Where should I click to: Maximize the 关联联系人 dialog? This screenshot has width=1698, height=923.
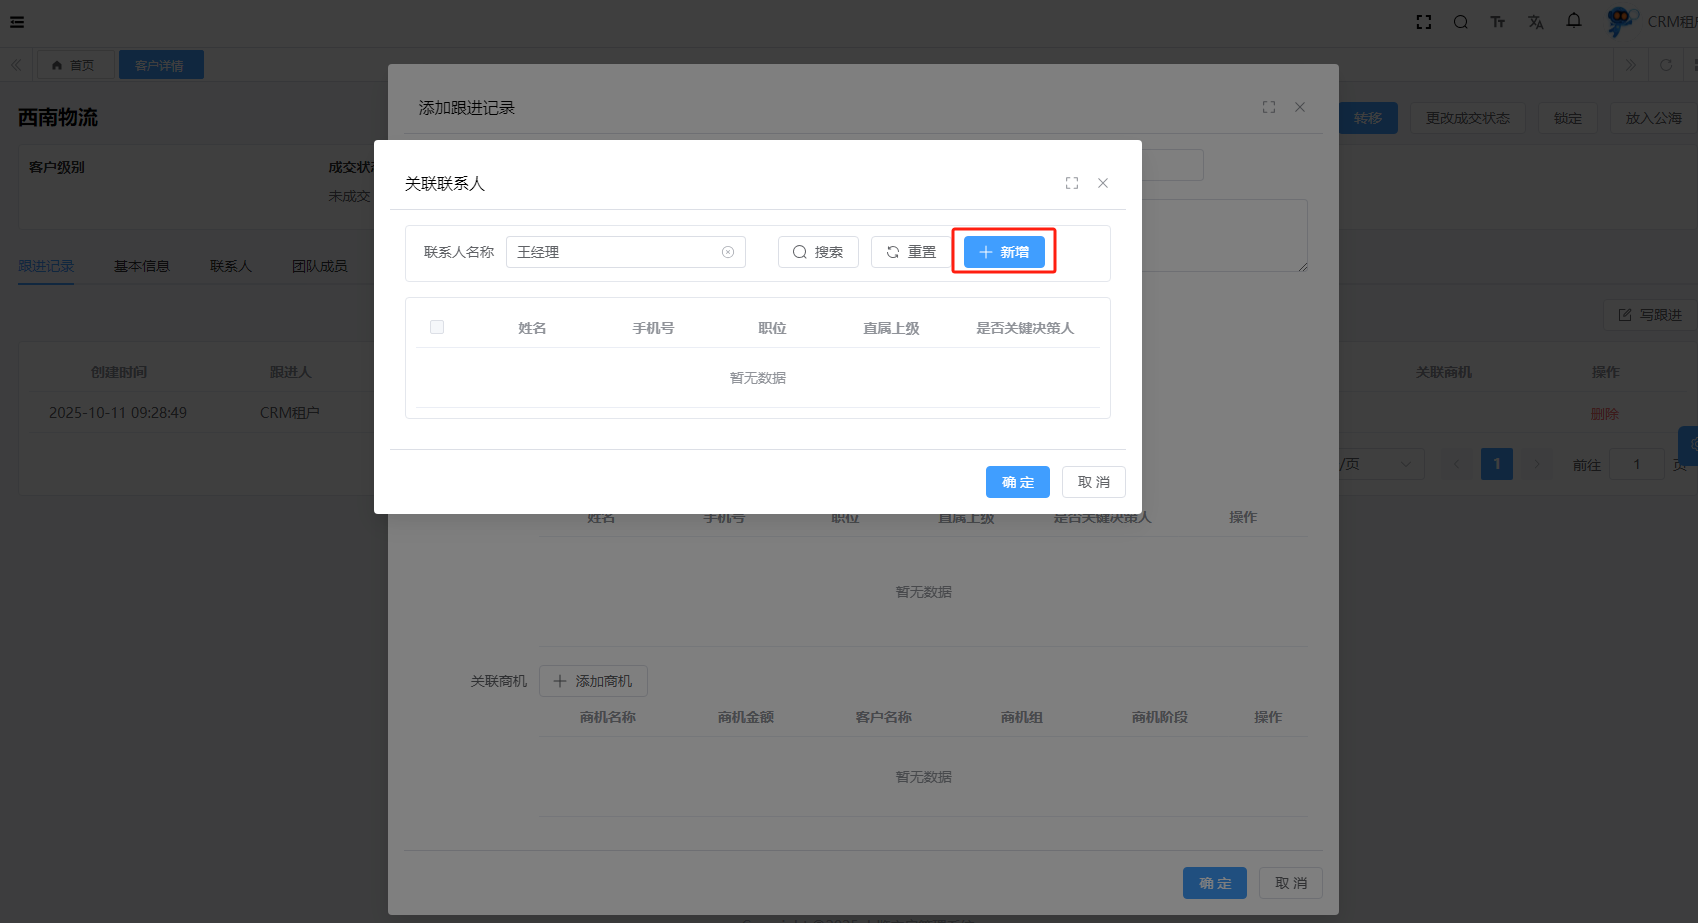[x=1072, y=183]
